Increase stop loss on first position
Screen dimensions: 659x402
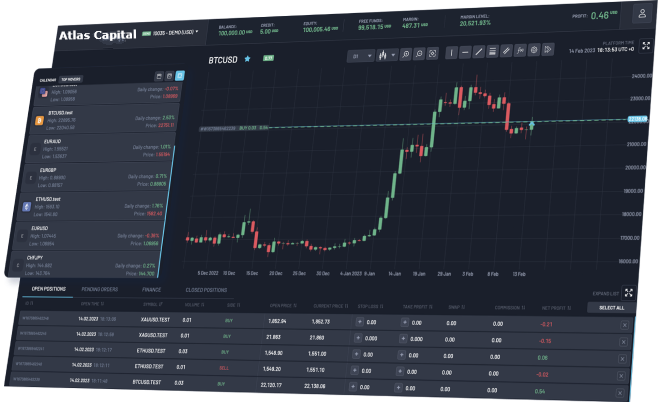(359, 321)
